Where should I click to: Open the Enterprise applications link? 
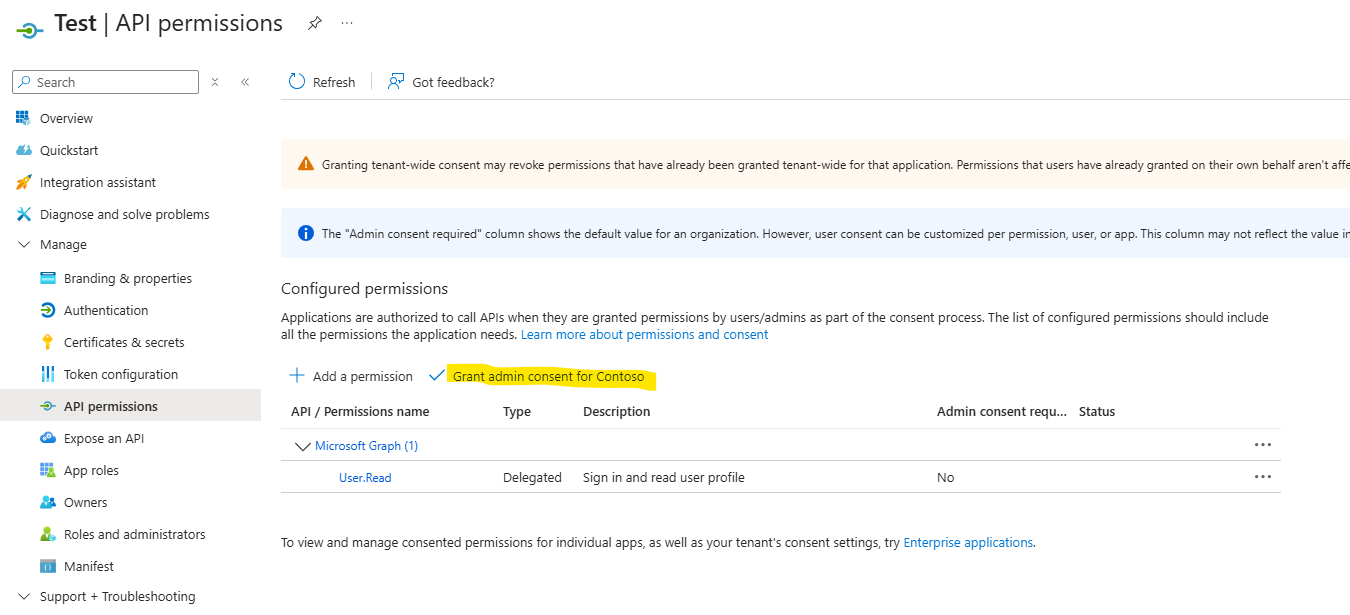pyautogui.click(x=968, y=542)
